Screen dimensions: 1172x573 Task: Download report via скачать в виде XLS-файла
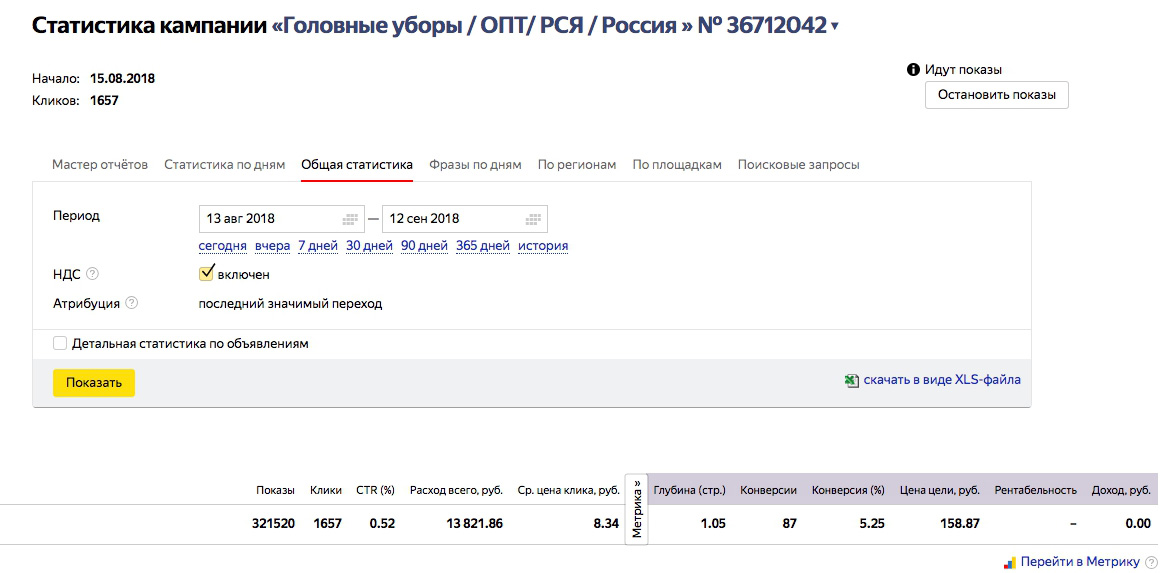point(942,380)
